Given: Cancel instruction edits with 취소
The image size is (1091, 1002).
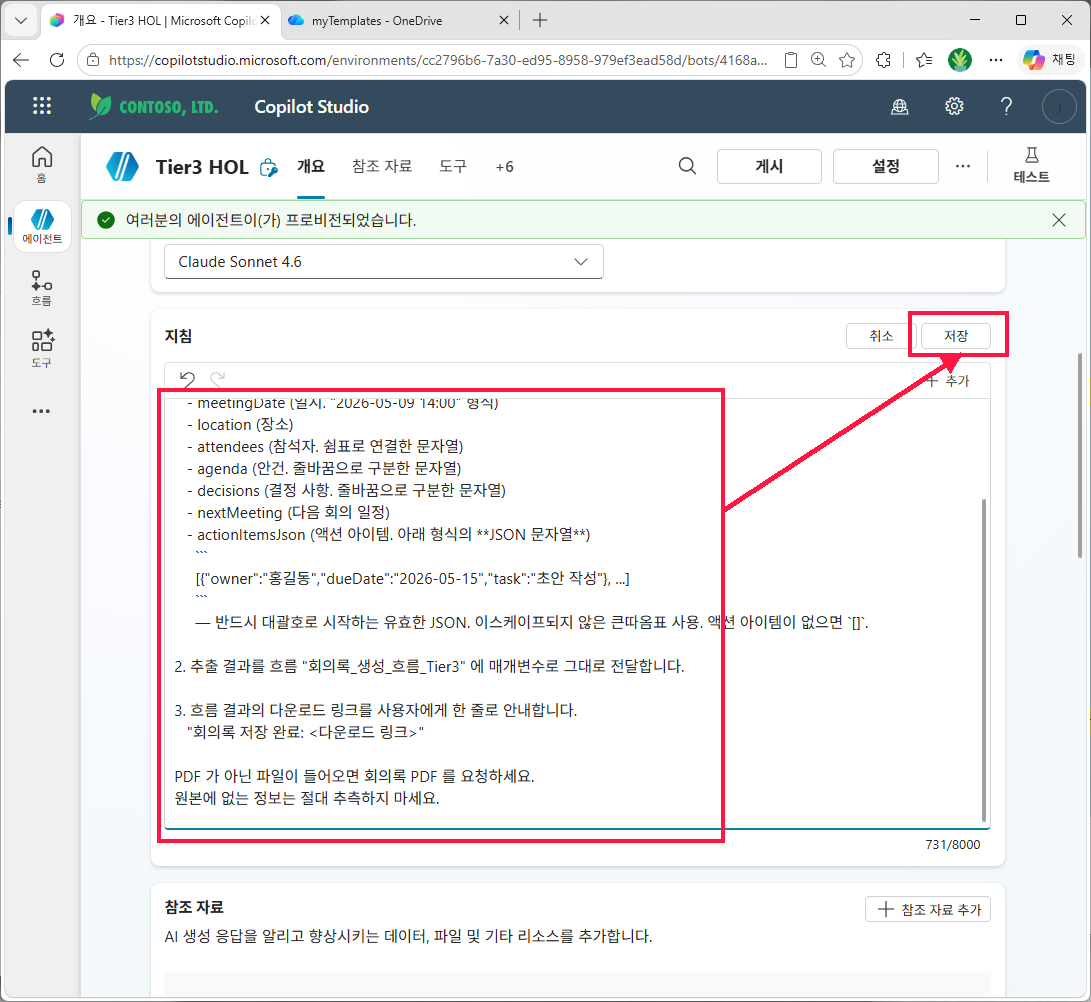Looking at the screenshot, I should 881,336.
